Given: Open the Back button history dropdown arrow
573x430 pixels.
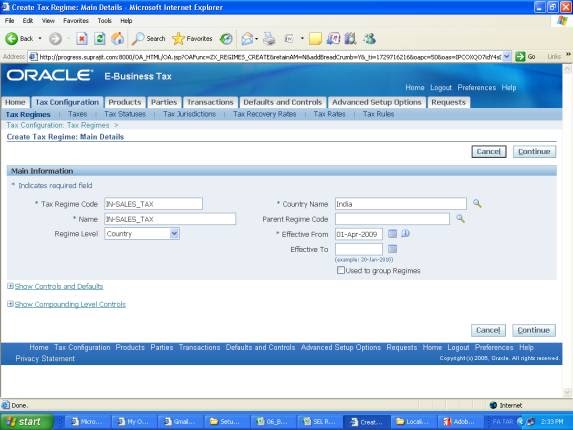Looking at the screenshot, I should point(40,38).
